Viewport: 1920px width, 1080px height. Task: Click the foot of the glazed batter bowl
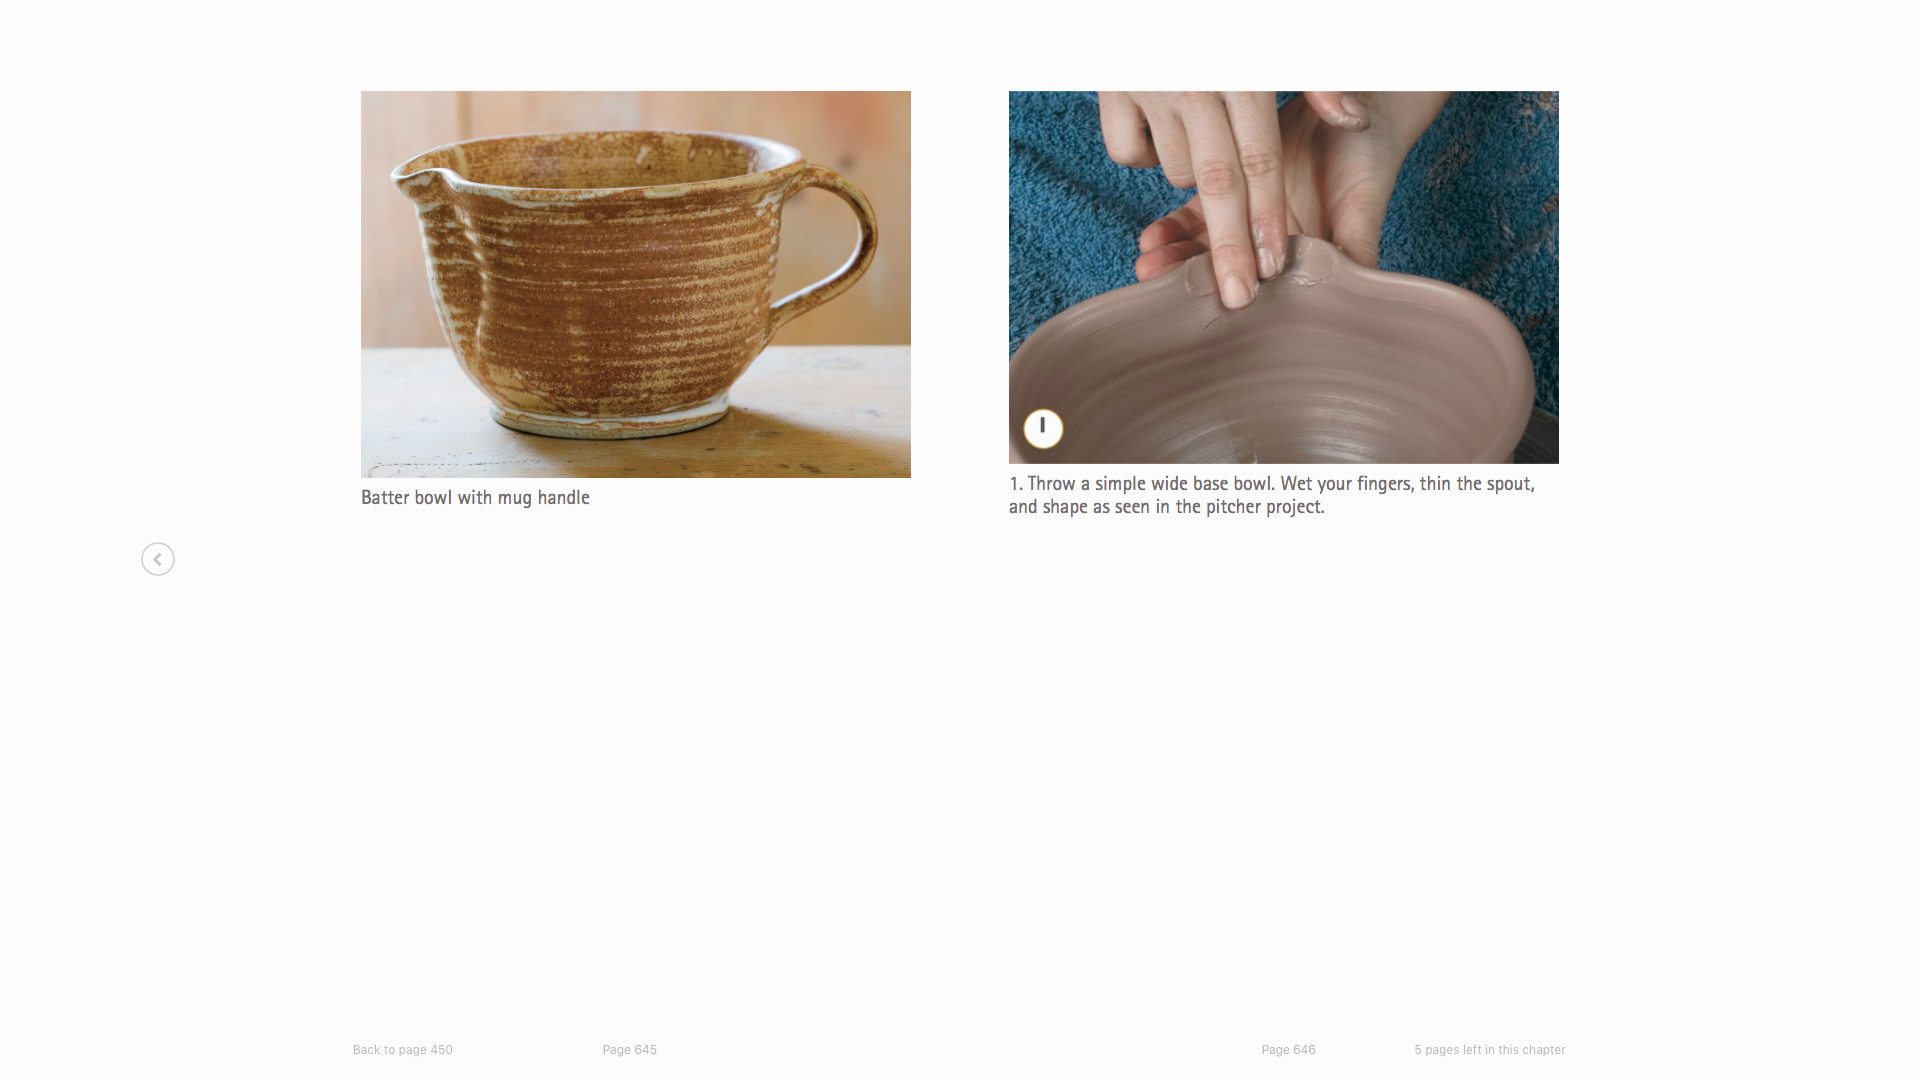[x=610, y=418]
